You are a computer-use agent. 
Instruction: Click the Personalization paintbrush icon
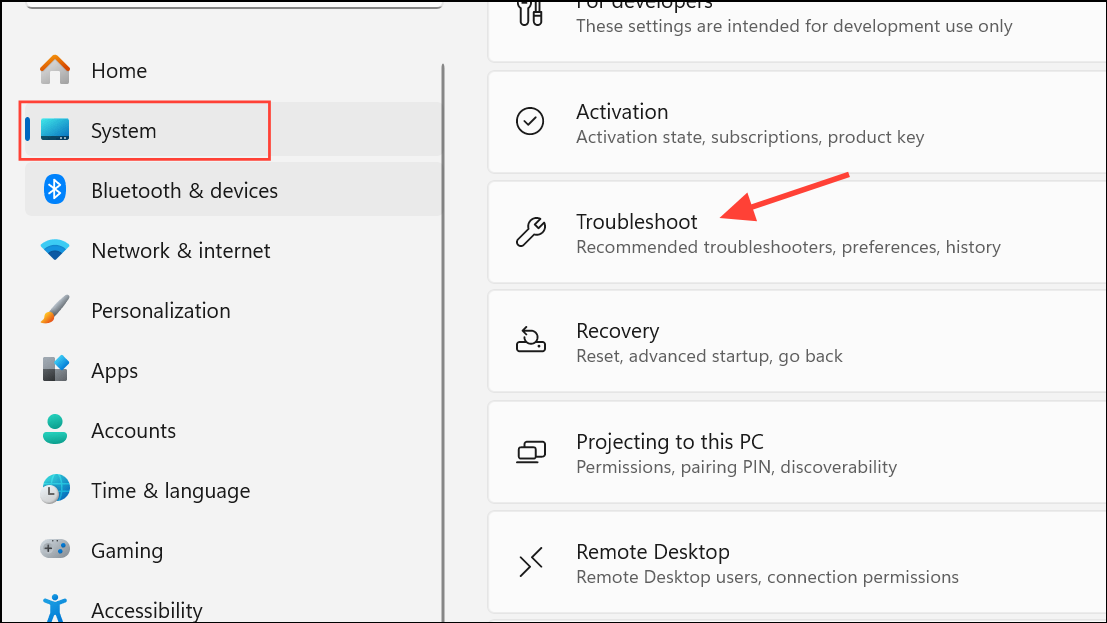point(54,310)
